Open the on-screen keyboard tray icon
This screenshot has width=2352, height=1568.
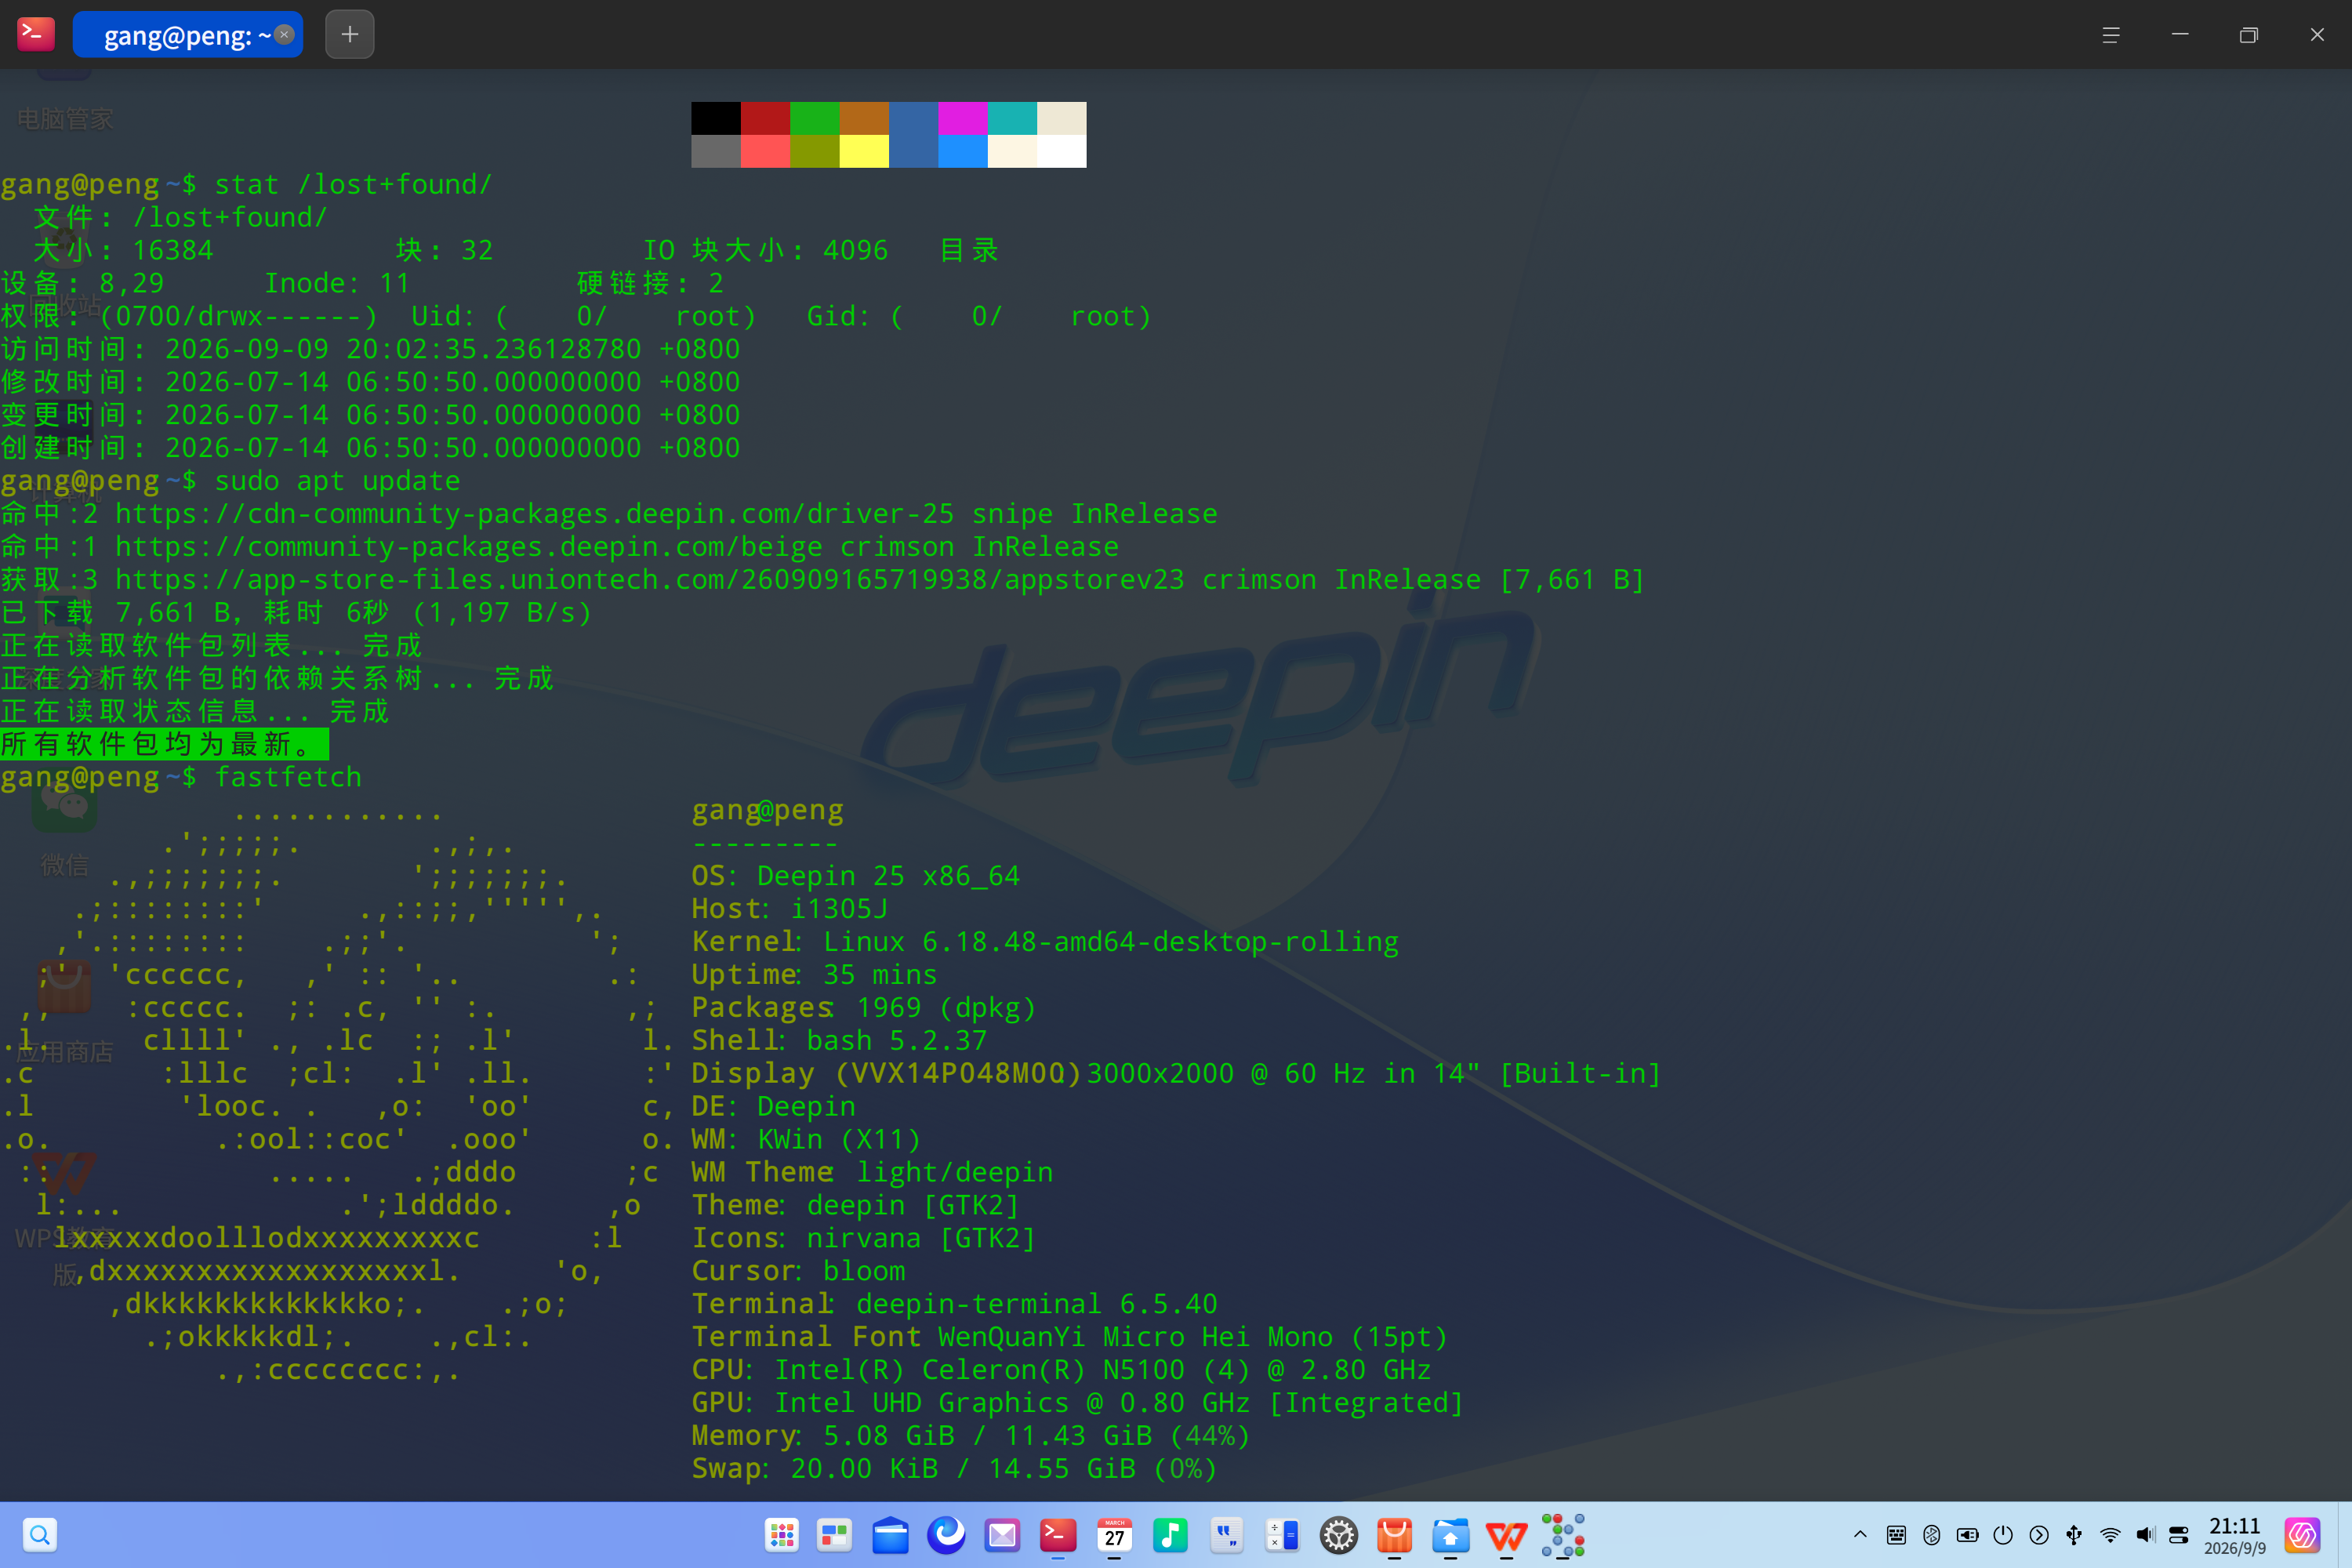coord(1896,1535)
